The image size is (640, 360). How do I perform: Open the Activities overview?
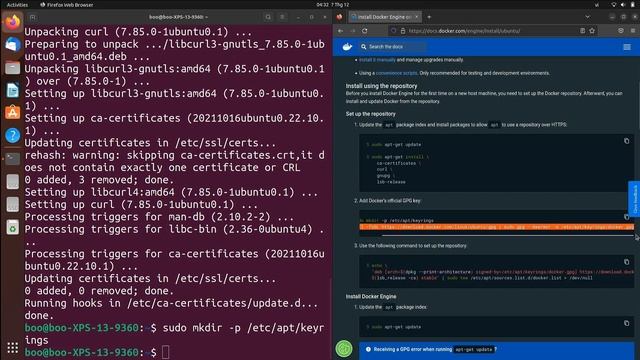(x=17, y=5)
